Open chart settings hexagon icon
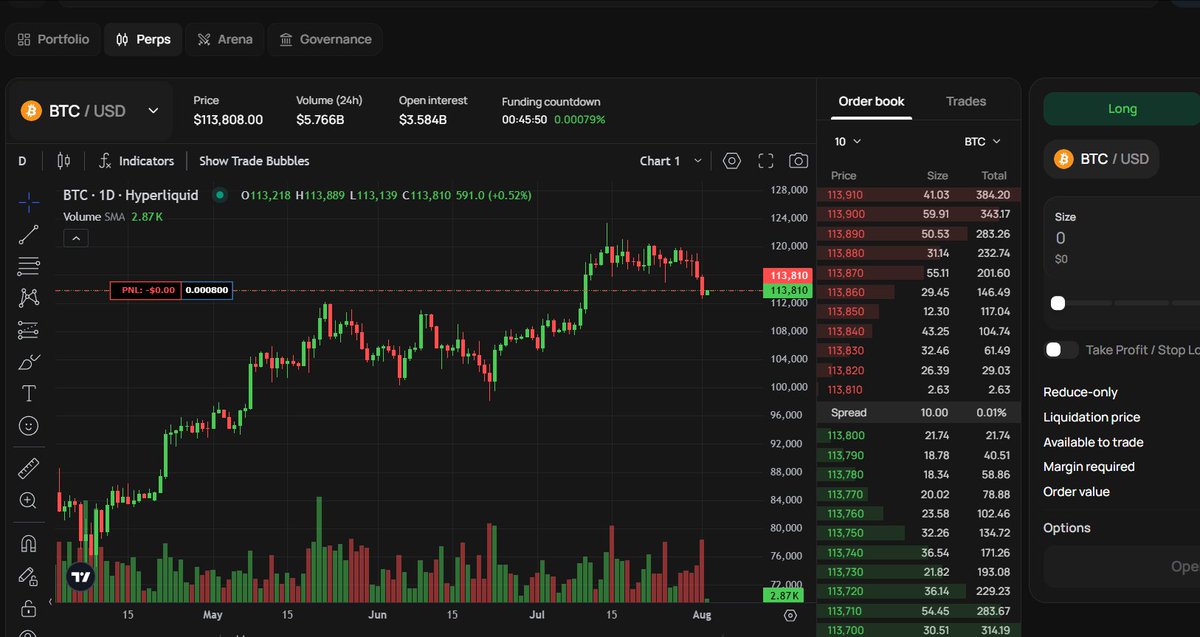Image resolution: width=1200 pixels, height=637 pixels. click(x=732, y=161)
